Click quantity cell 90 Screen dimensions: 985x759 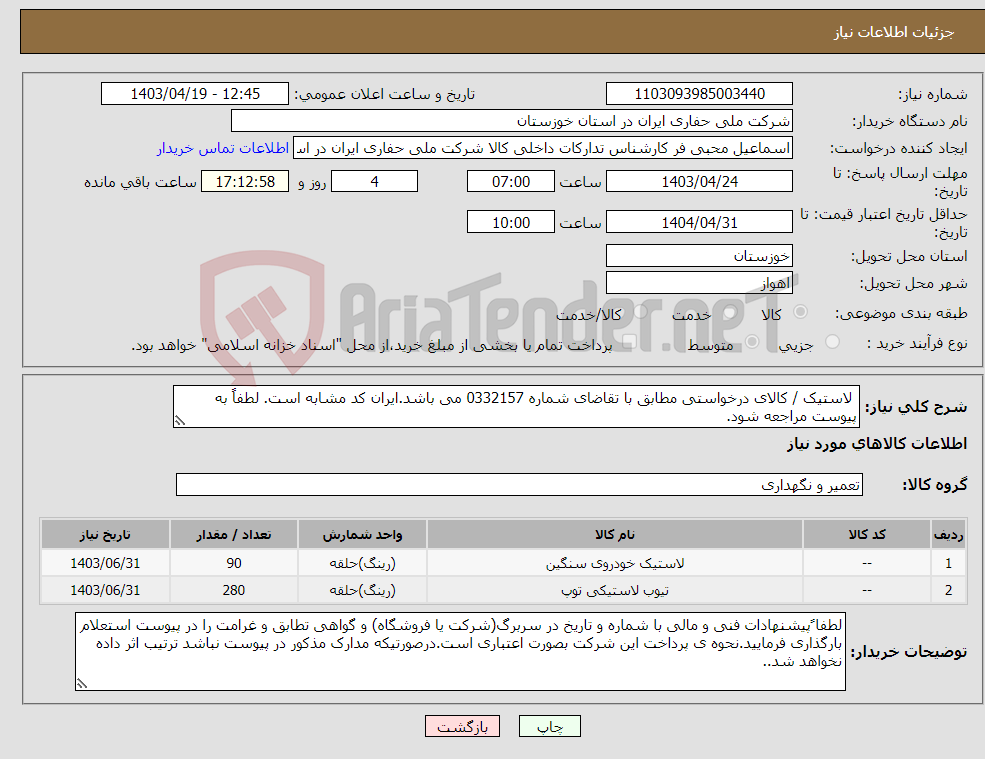coord(234,563)
